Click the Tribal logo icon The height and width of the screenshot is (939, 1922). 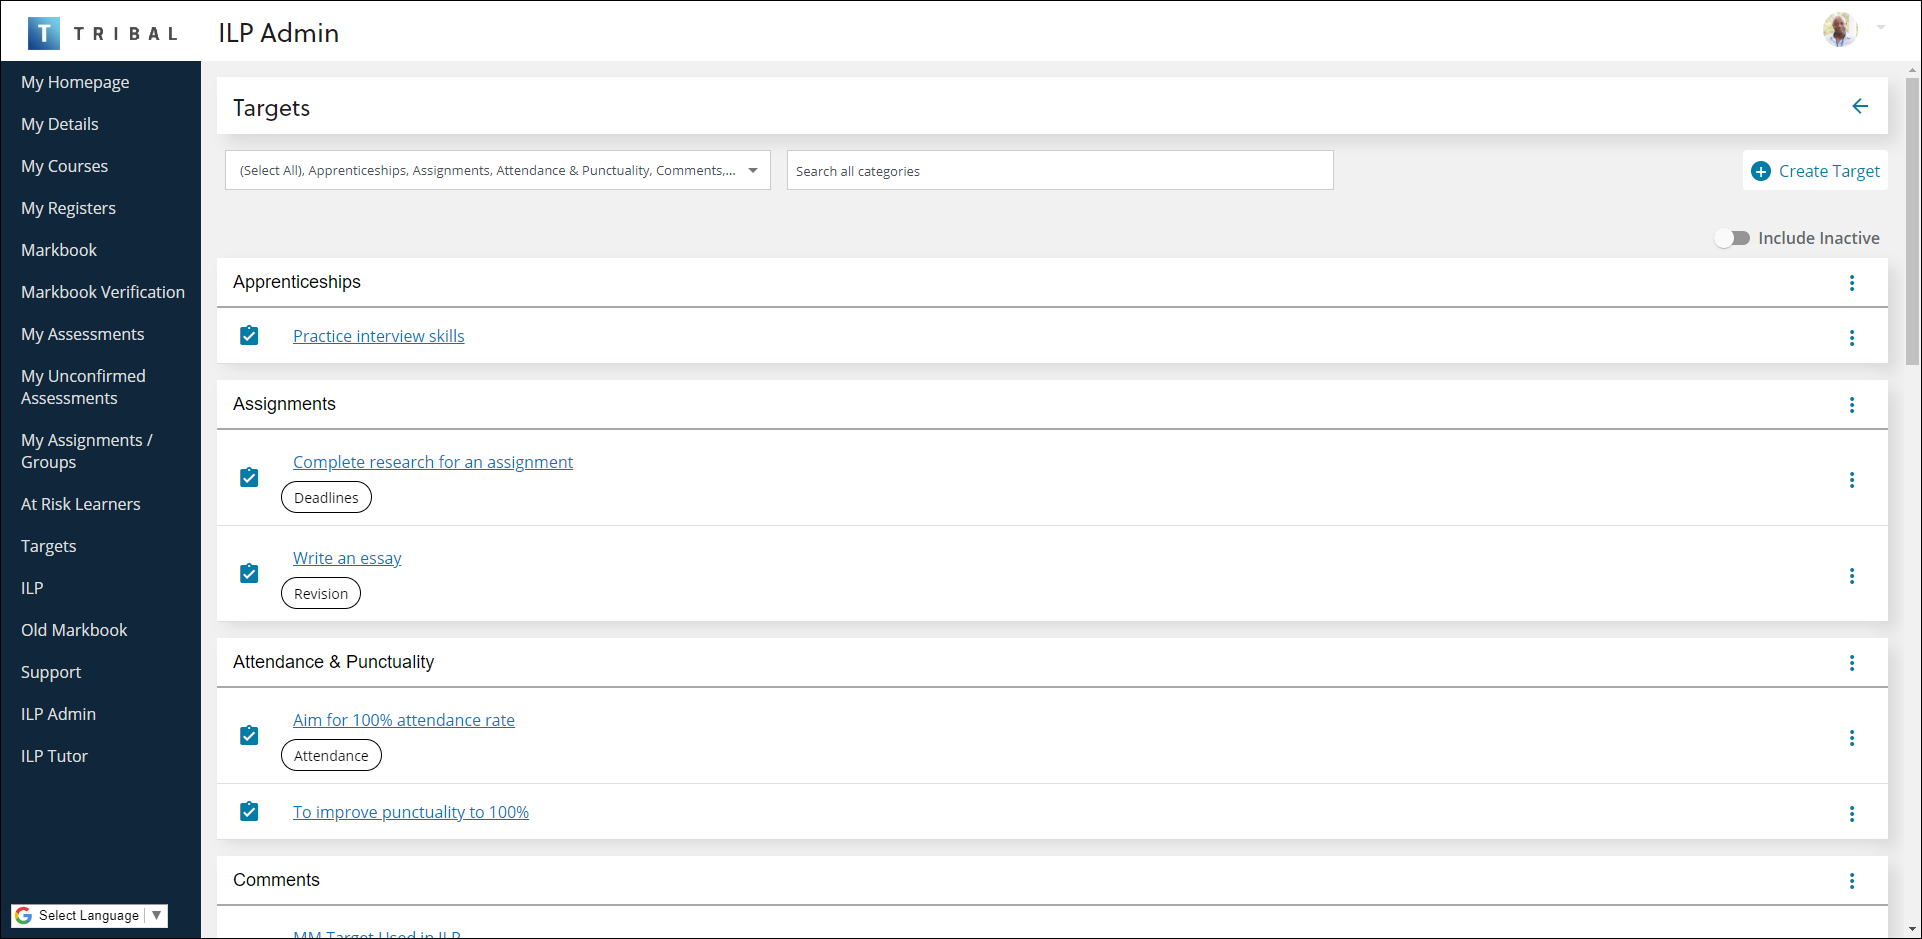click(x=43, y=33)
